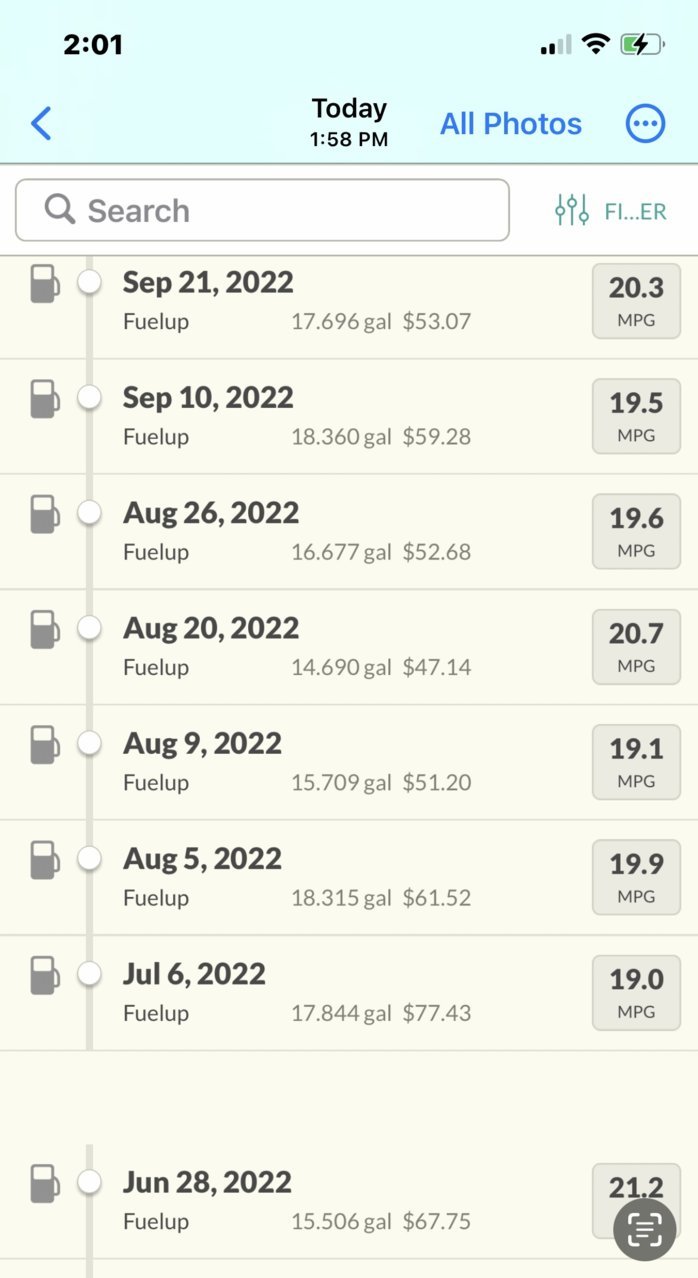The height and width of the screenshot is (1278, 698).
Task: Open the Aug 20, 2022 fuelup entry
Action: 349,647
